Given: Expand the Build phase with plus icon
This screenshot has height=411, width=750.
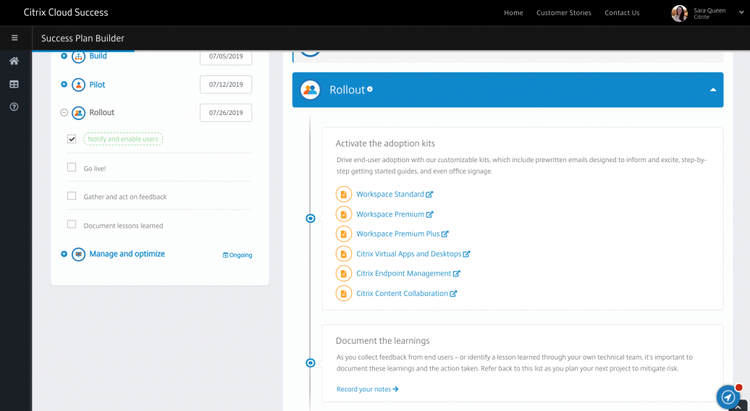Looking at the screenshot, I should 64,56.
